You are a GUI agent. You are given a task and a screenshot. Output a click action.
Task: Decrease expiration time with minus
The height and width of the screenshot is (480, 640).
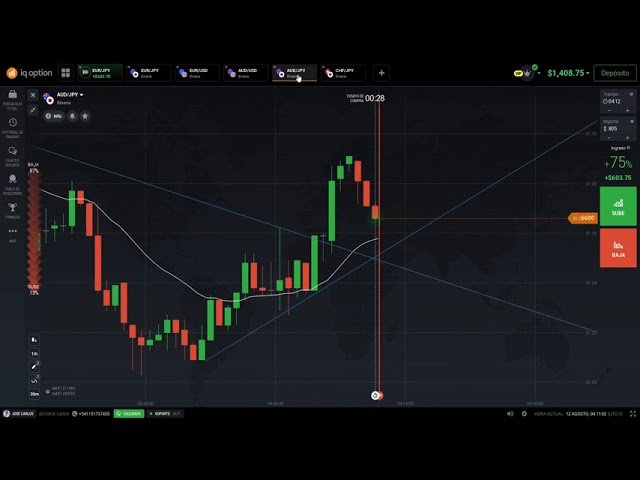[x=609, y=111]
